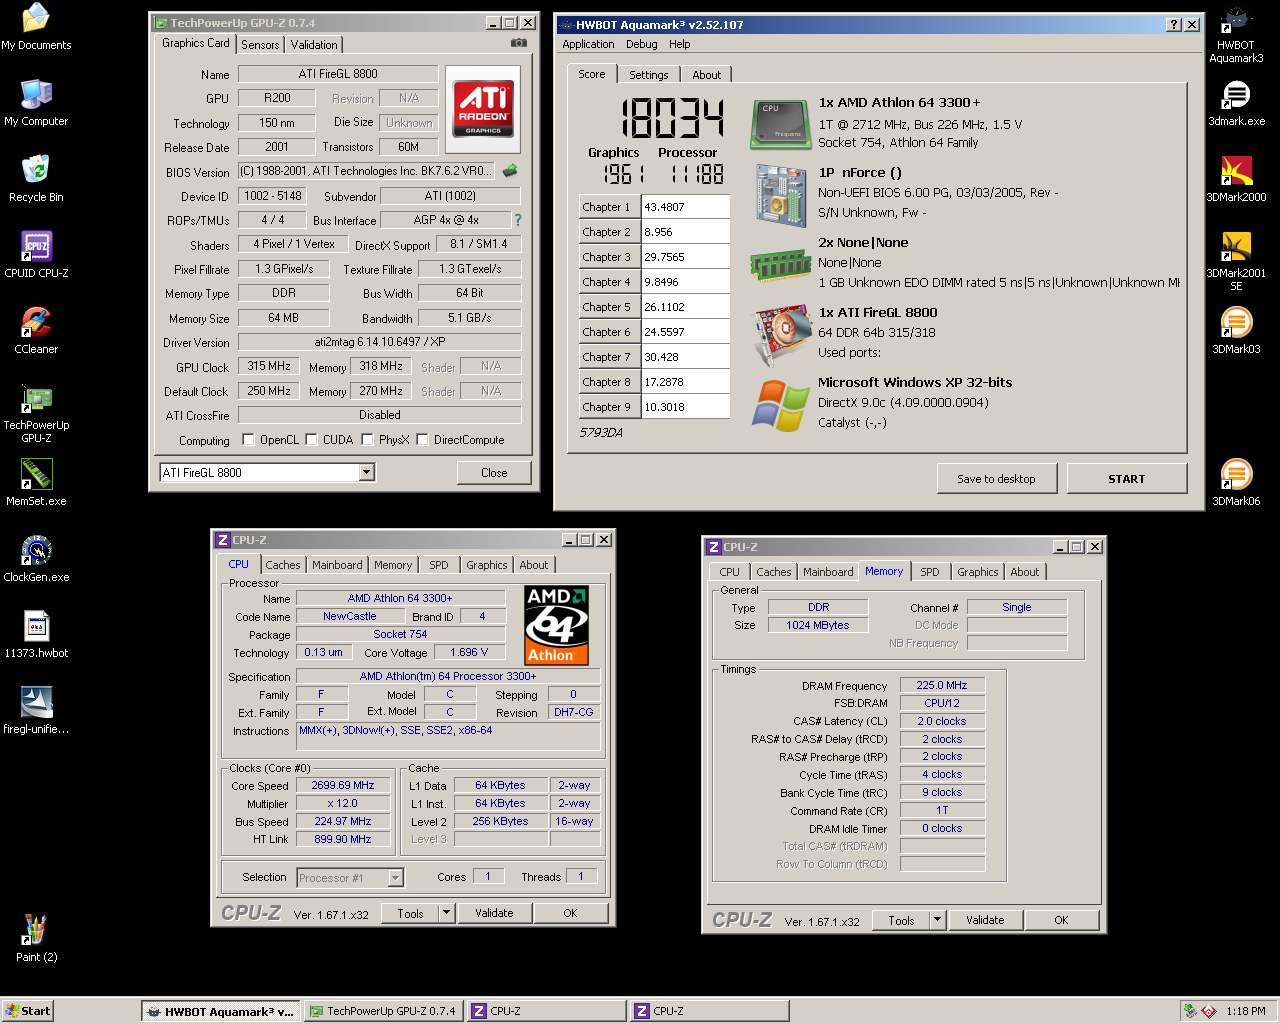1280x1024 pixels.
Task: Click the BIOS Version field in GPU-Z
Action: point(366,171)
